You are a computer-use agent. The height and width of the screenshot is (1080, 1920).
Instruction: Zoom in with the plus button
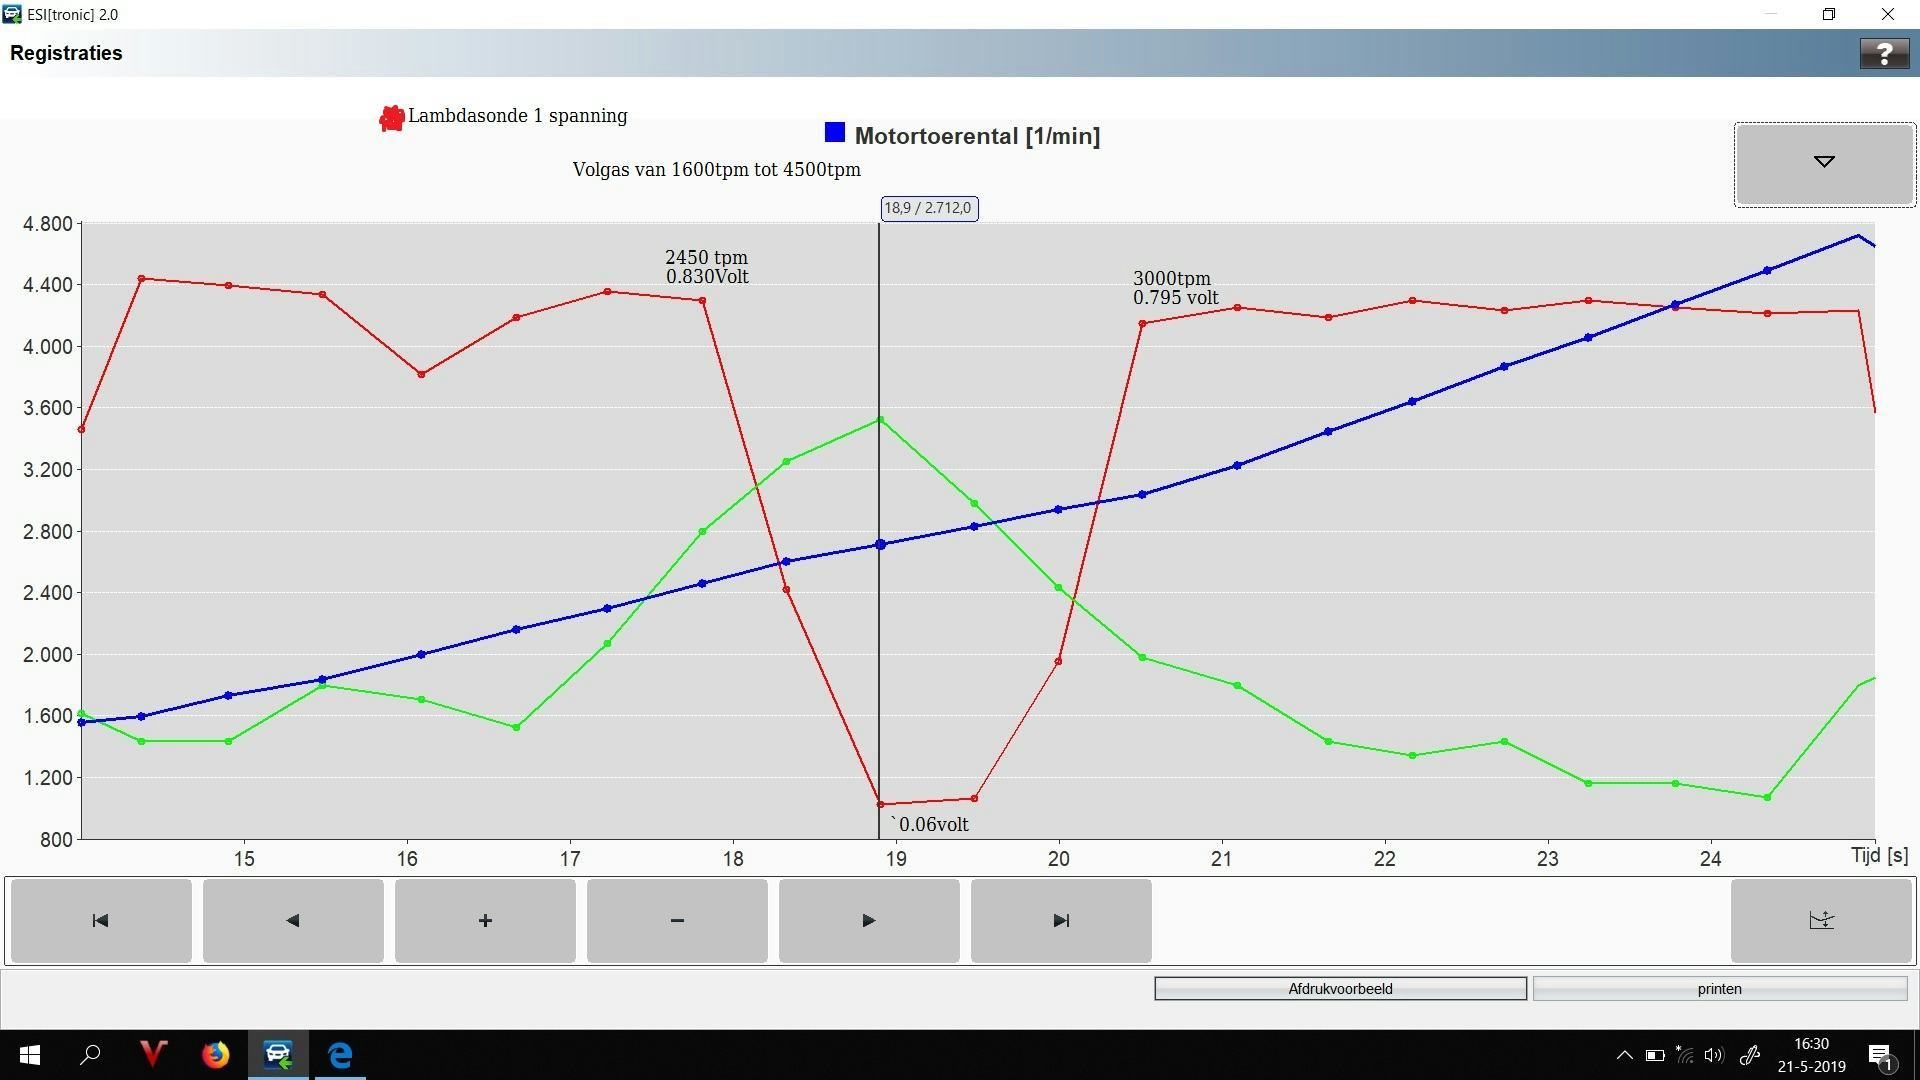point(485,921)
